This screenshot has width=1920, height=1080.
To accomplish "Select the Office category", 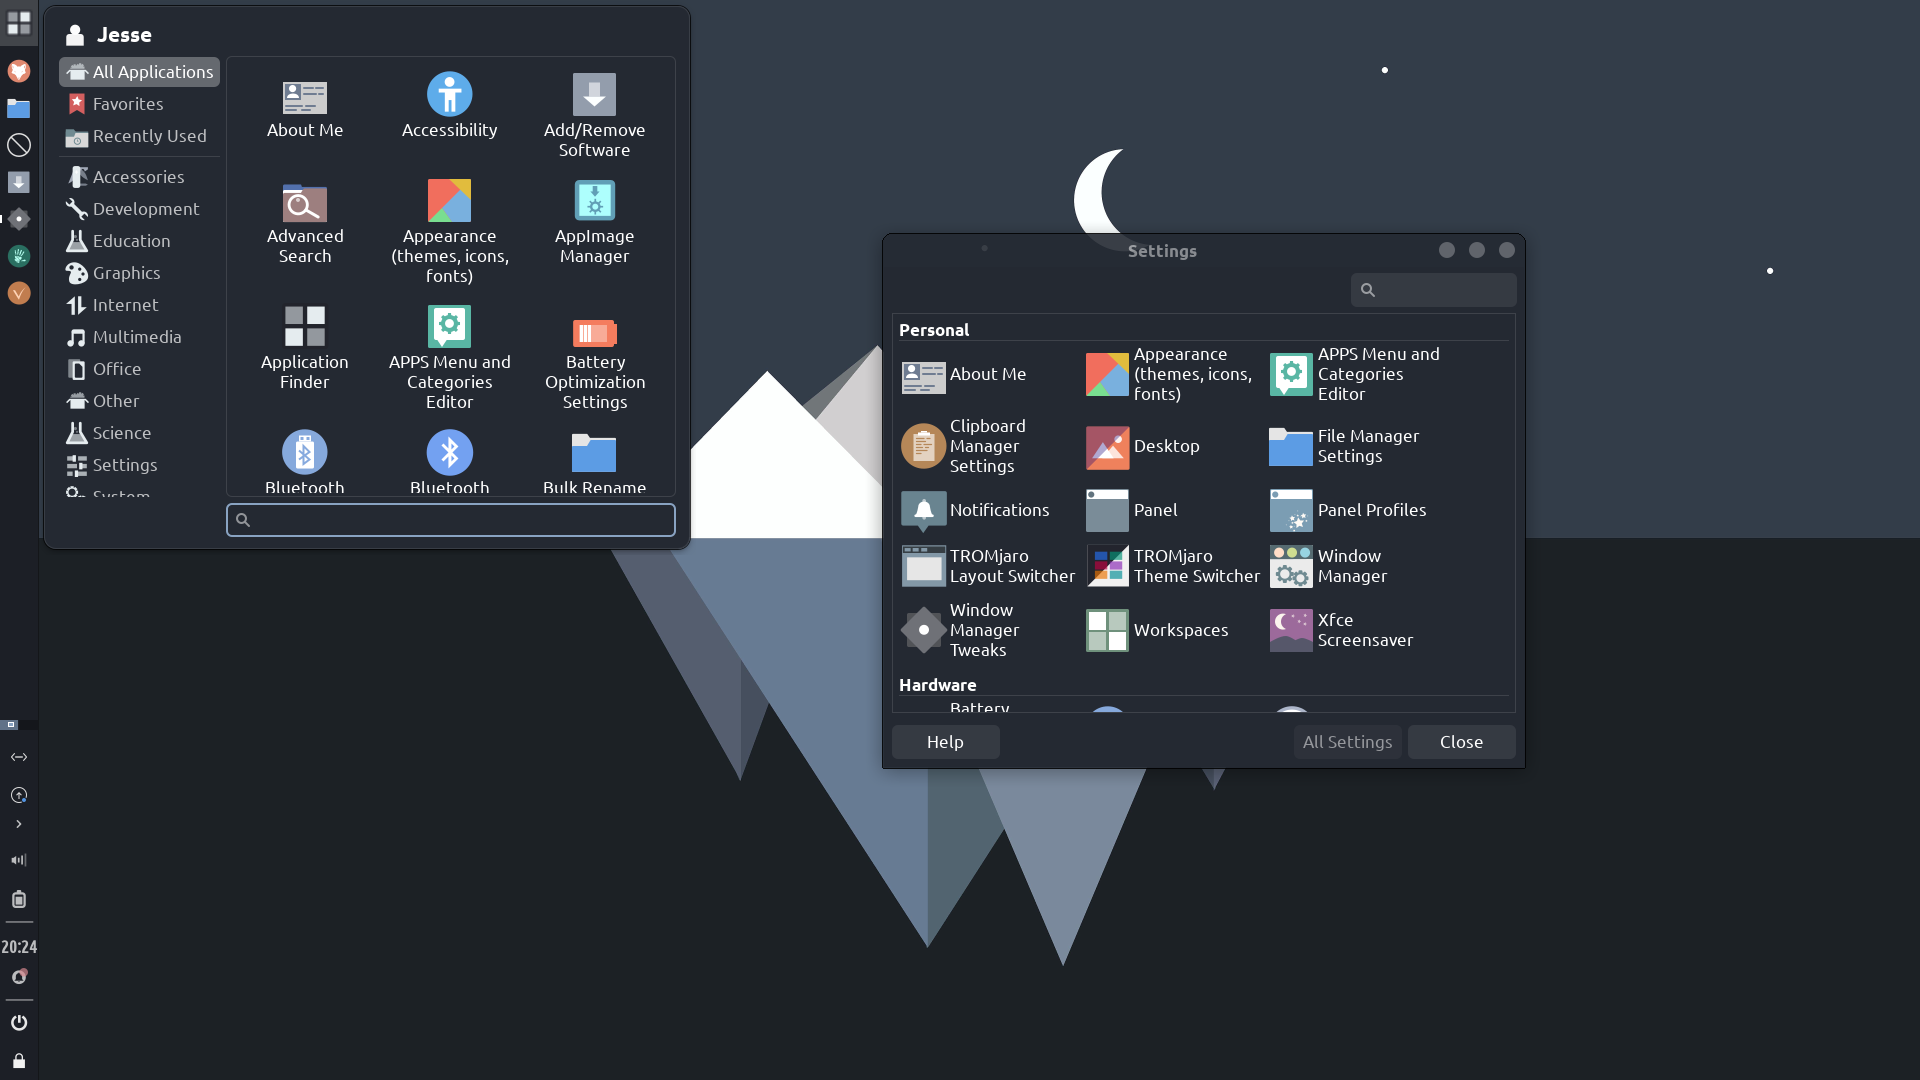I will tap(139, 369).
